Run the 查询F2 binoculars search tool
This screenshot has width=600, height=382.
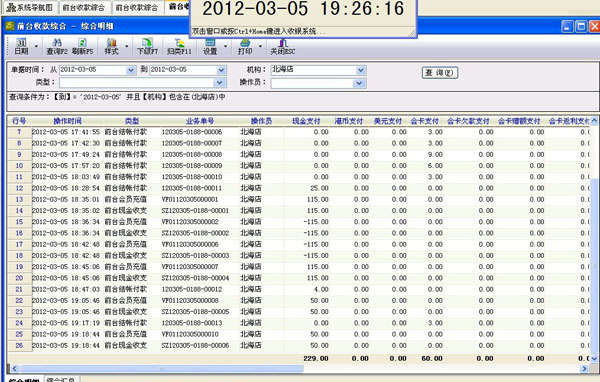(57, 46)
